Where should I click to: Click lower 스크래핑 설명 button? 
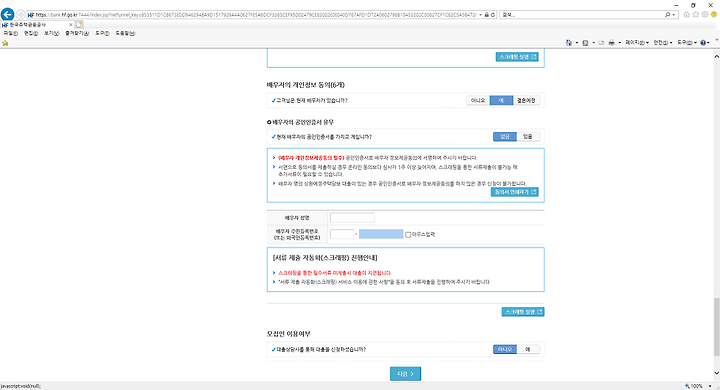523,312
